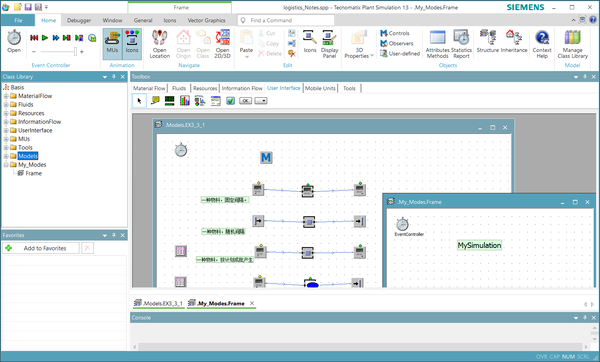Switch to the Debugger ribbon tab
This screenshot has width=600, height=362.
(79, 20)
